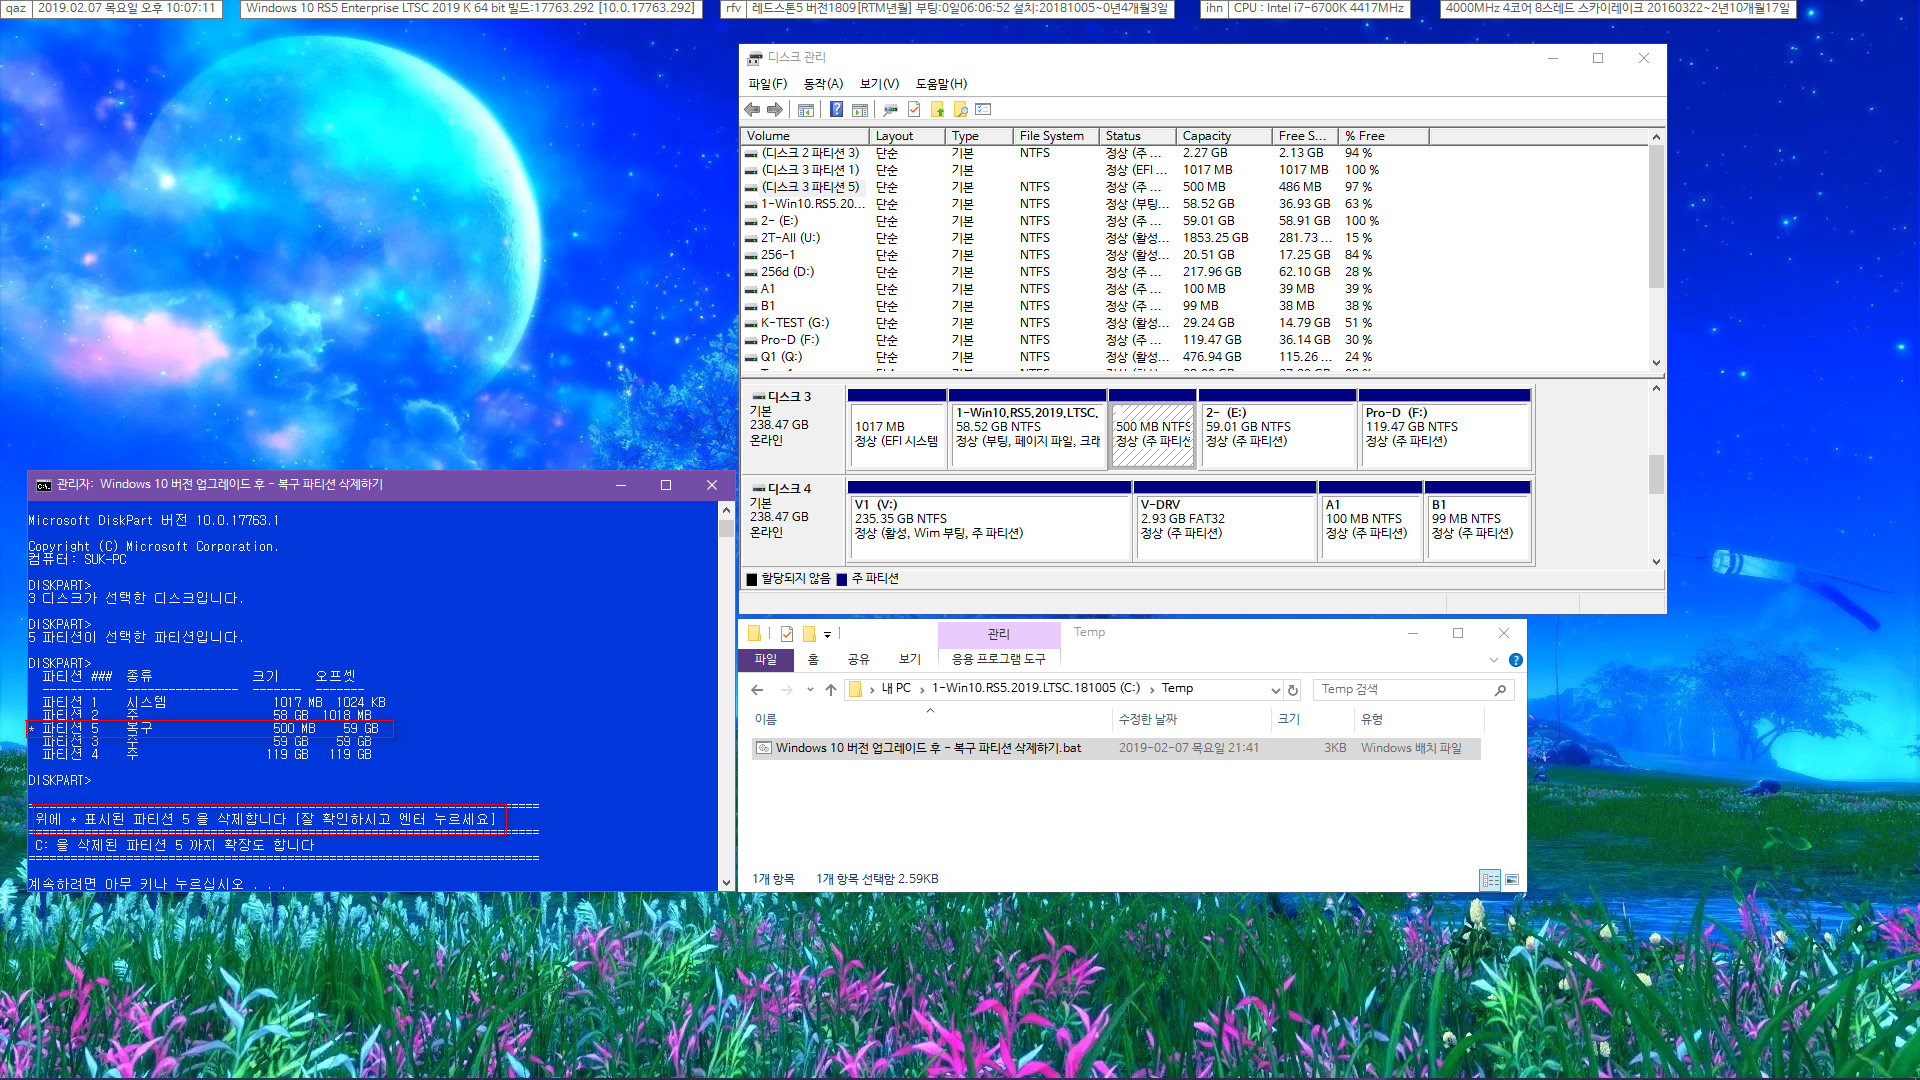Screen dimensions: 1920x1080
Task: Select the hatched 500 MB NTFS recovery partition
Action: [x=1153, y=430]
